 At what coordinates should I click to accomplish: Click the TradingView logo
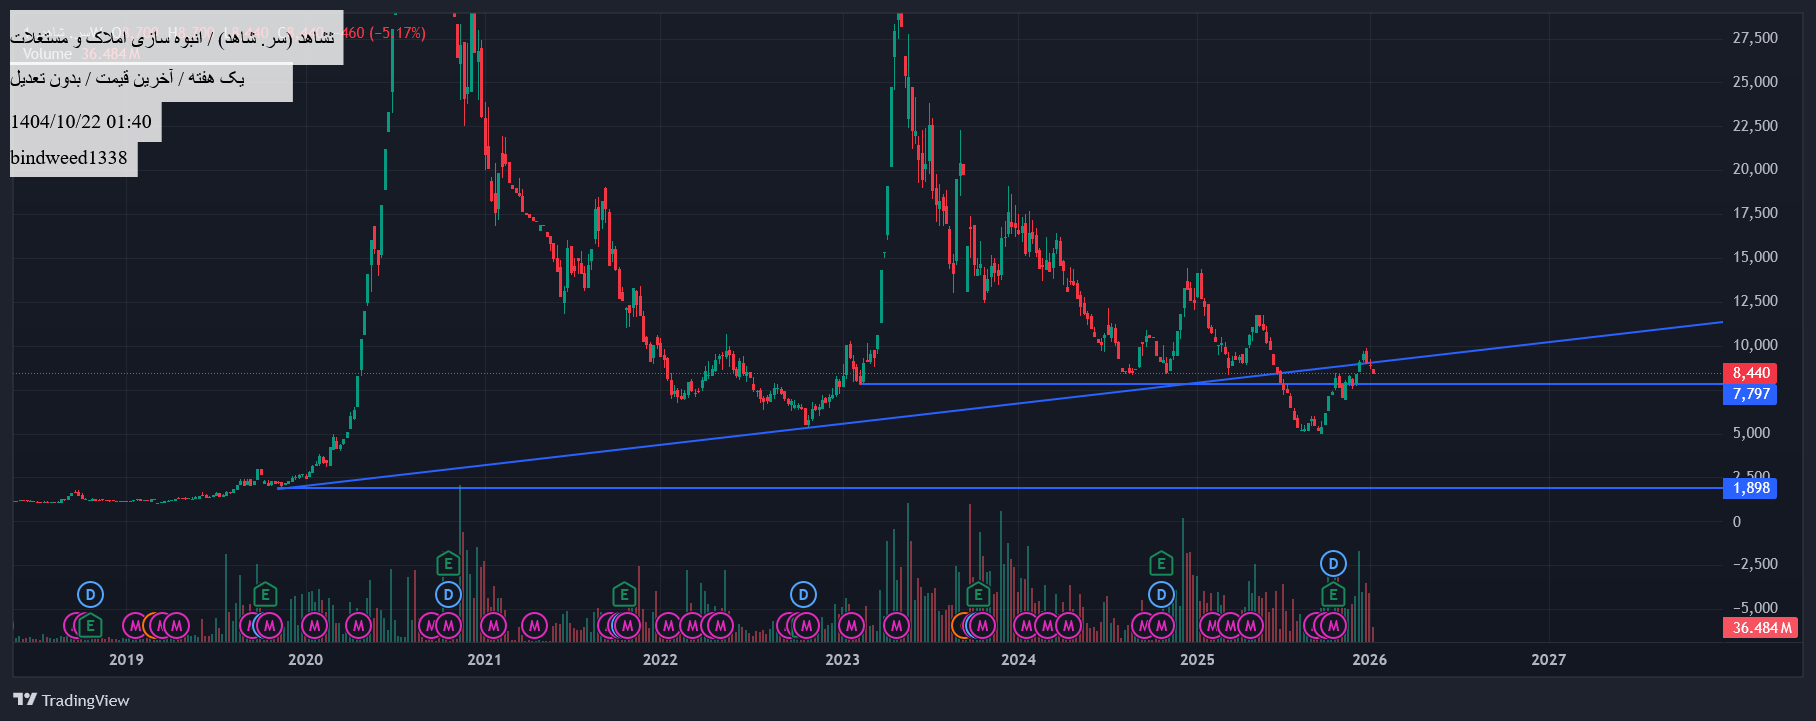point(71,700)
